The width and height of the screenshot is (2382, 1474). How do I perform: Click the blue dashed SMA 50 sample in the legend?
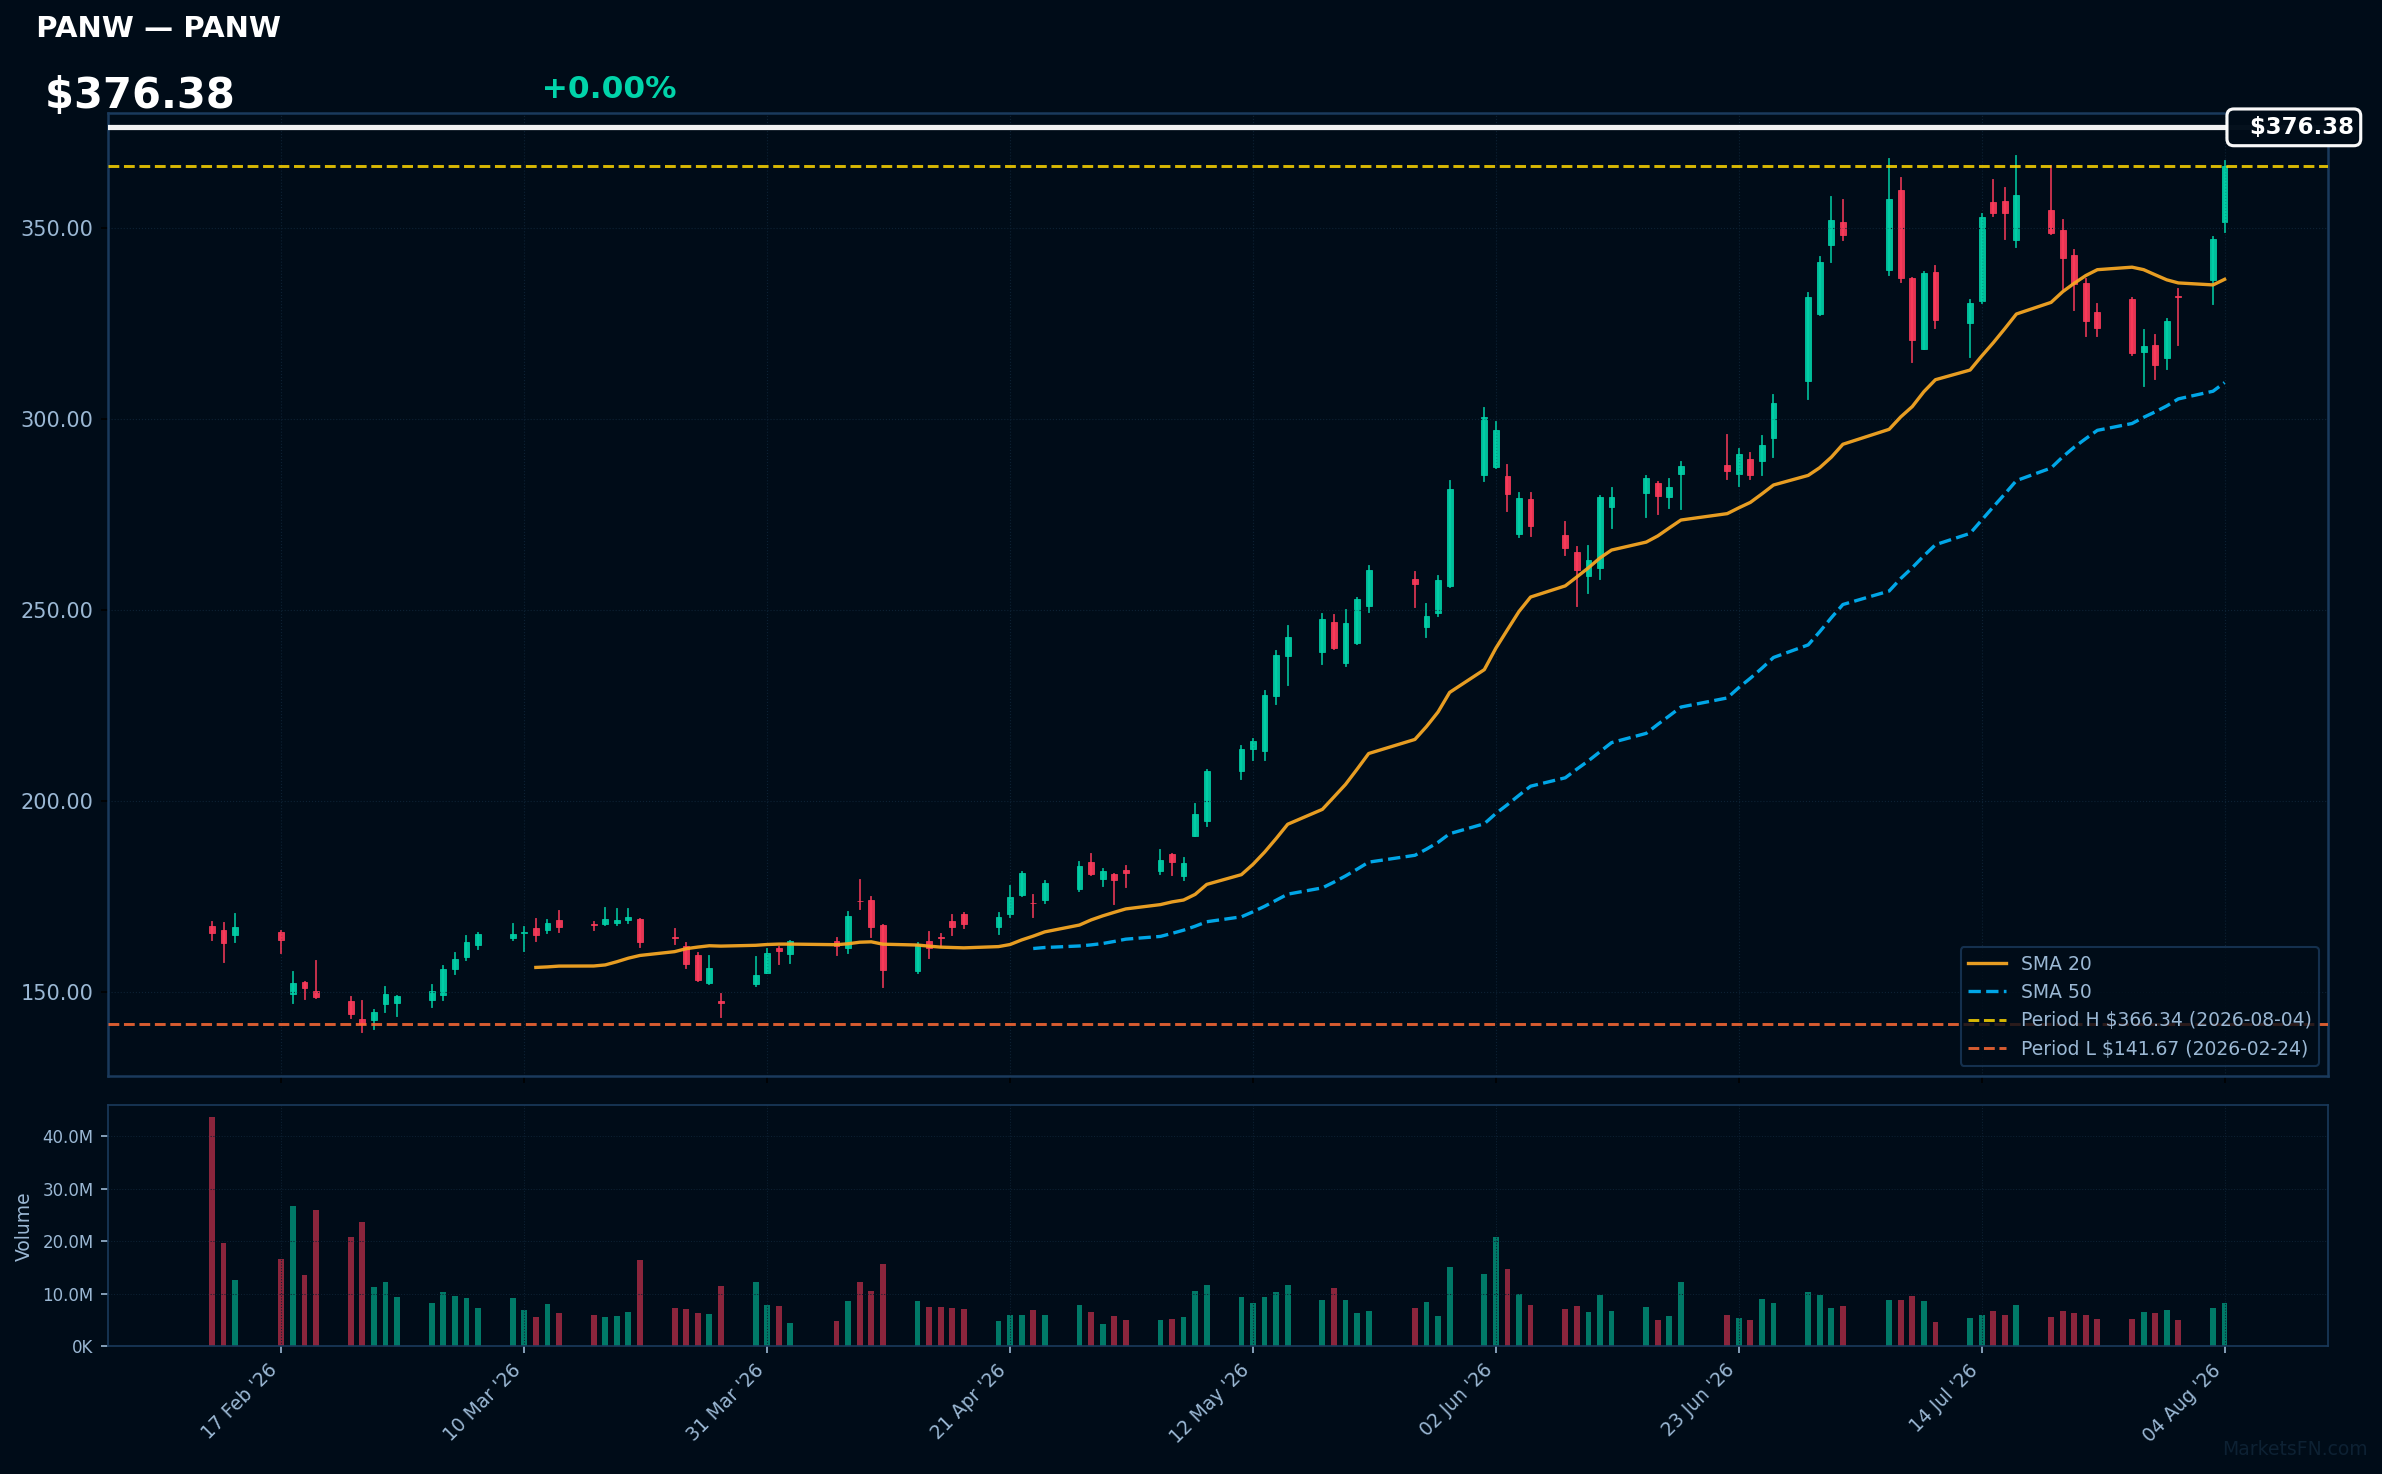click(1987, 992)
